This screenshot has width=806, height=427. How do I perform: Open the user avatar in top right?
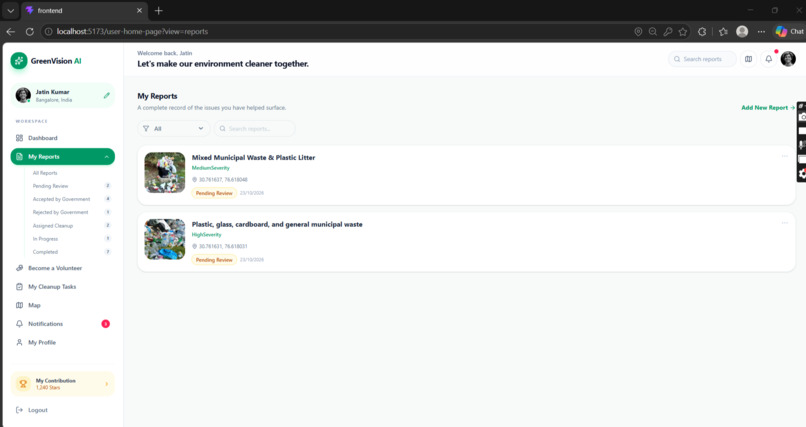pyautogui.click(x=788, y=59)
